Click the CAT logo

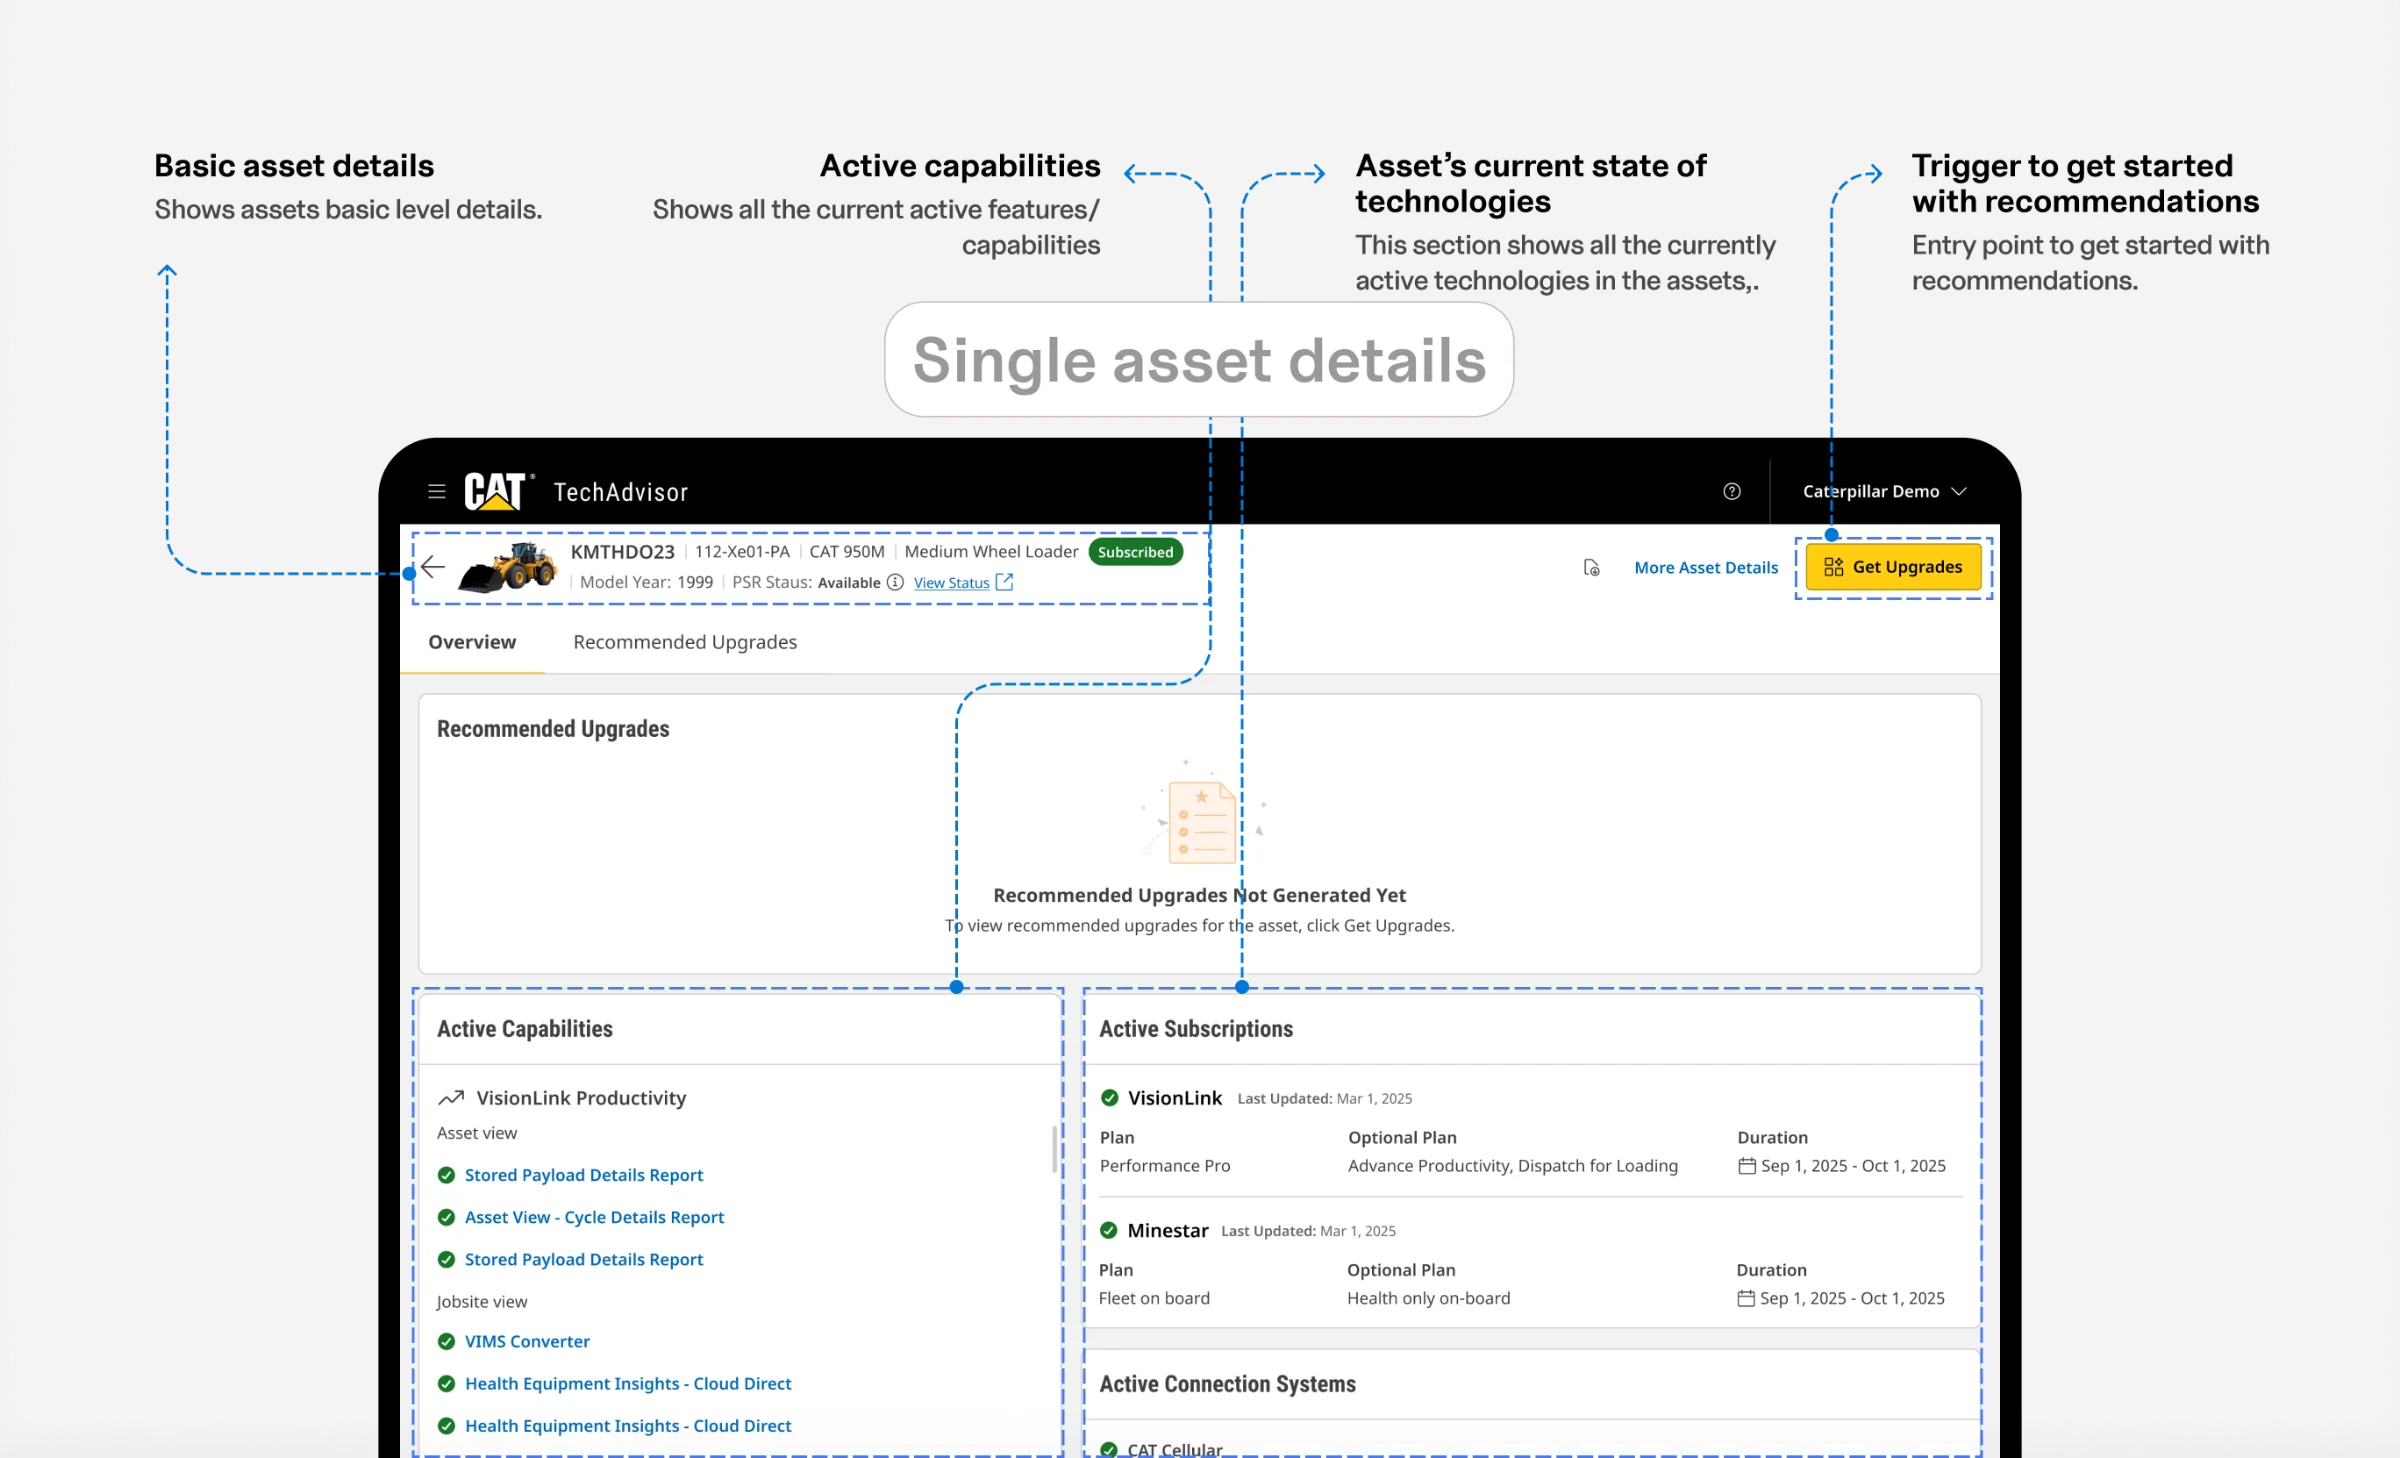coord(496,491)
